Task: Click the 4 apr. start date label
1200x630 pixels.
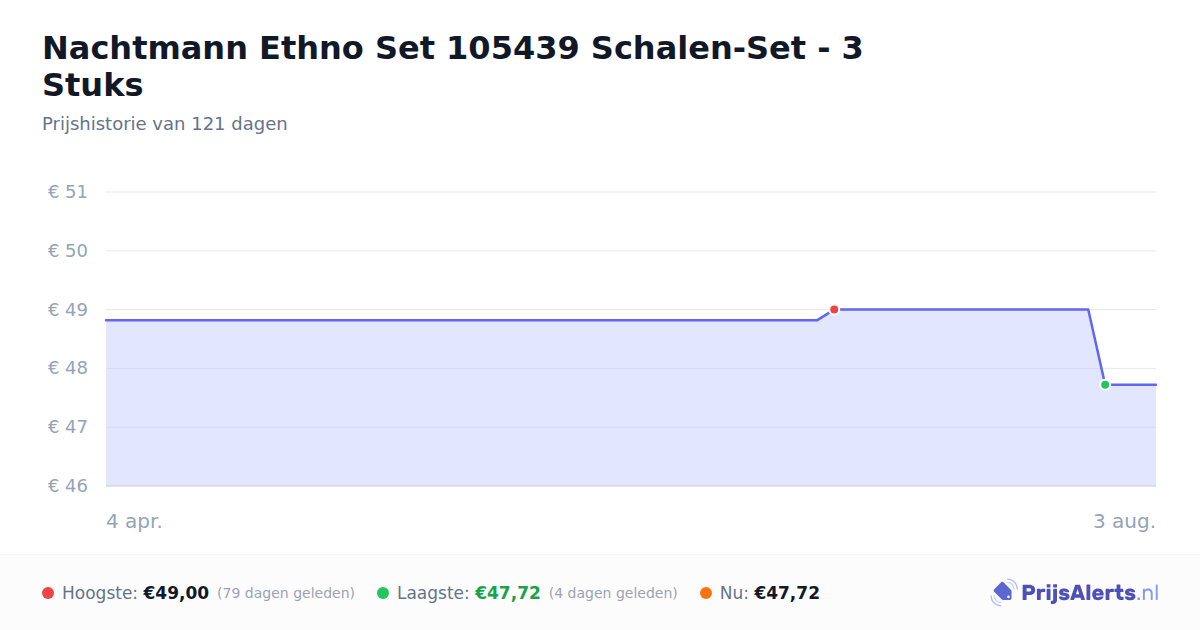Action: (x=134, y=521)
